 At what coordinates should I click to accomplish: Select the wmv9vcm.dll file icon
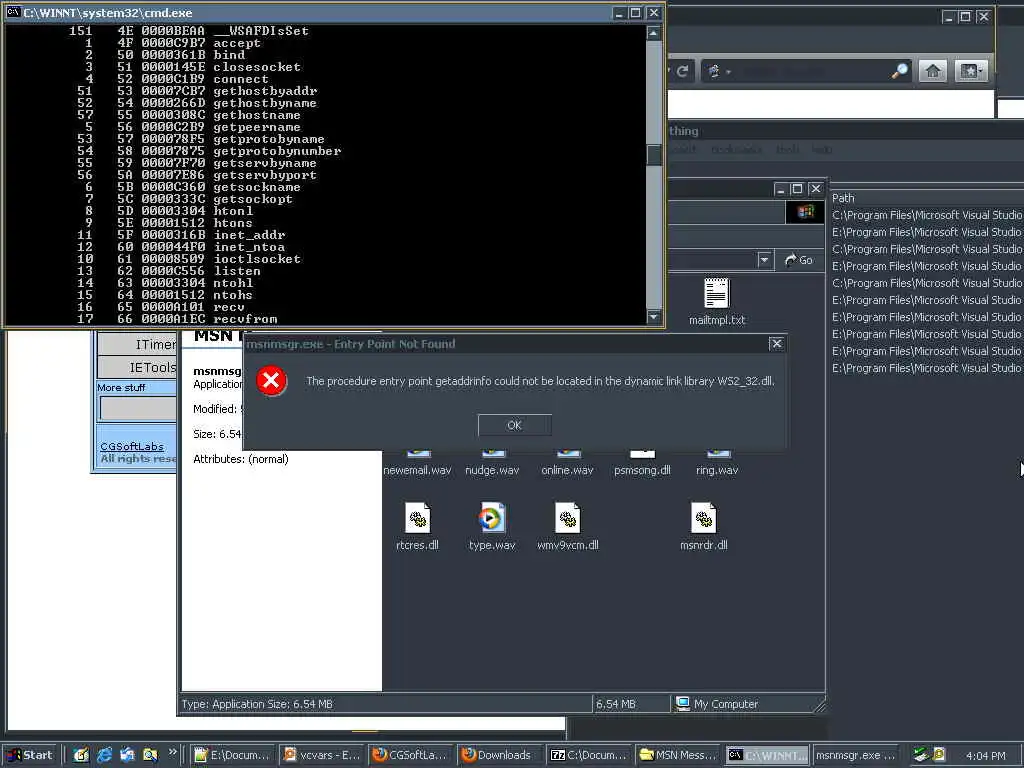(568, 519)
